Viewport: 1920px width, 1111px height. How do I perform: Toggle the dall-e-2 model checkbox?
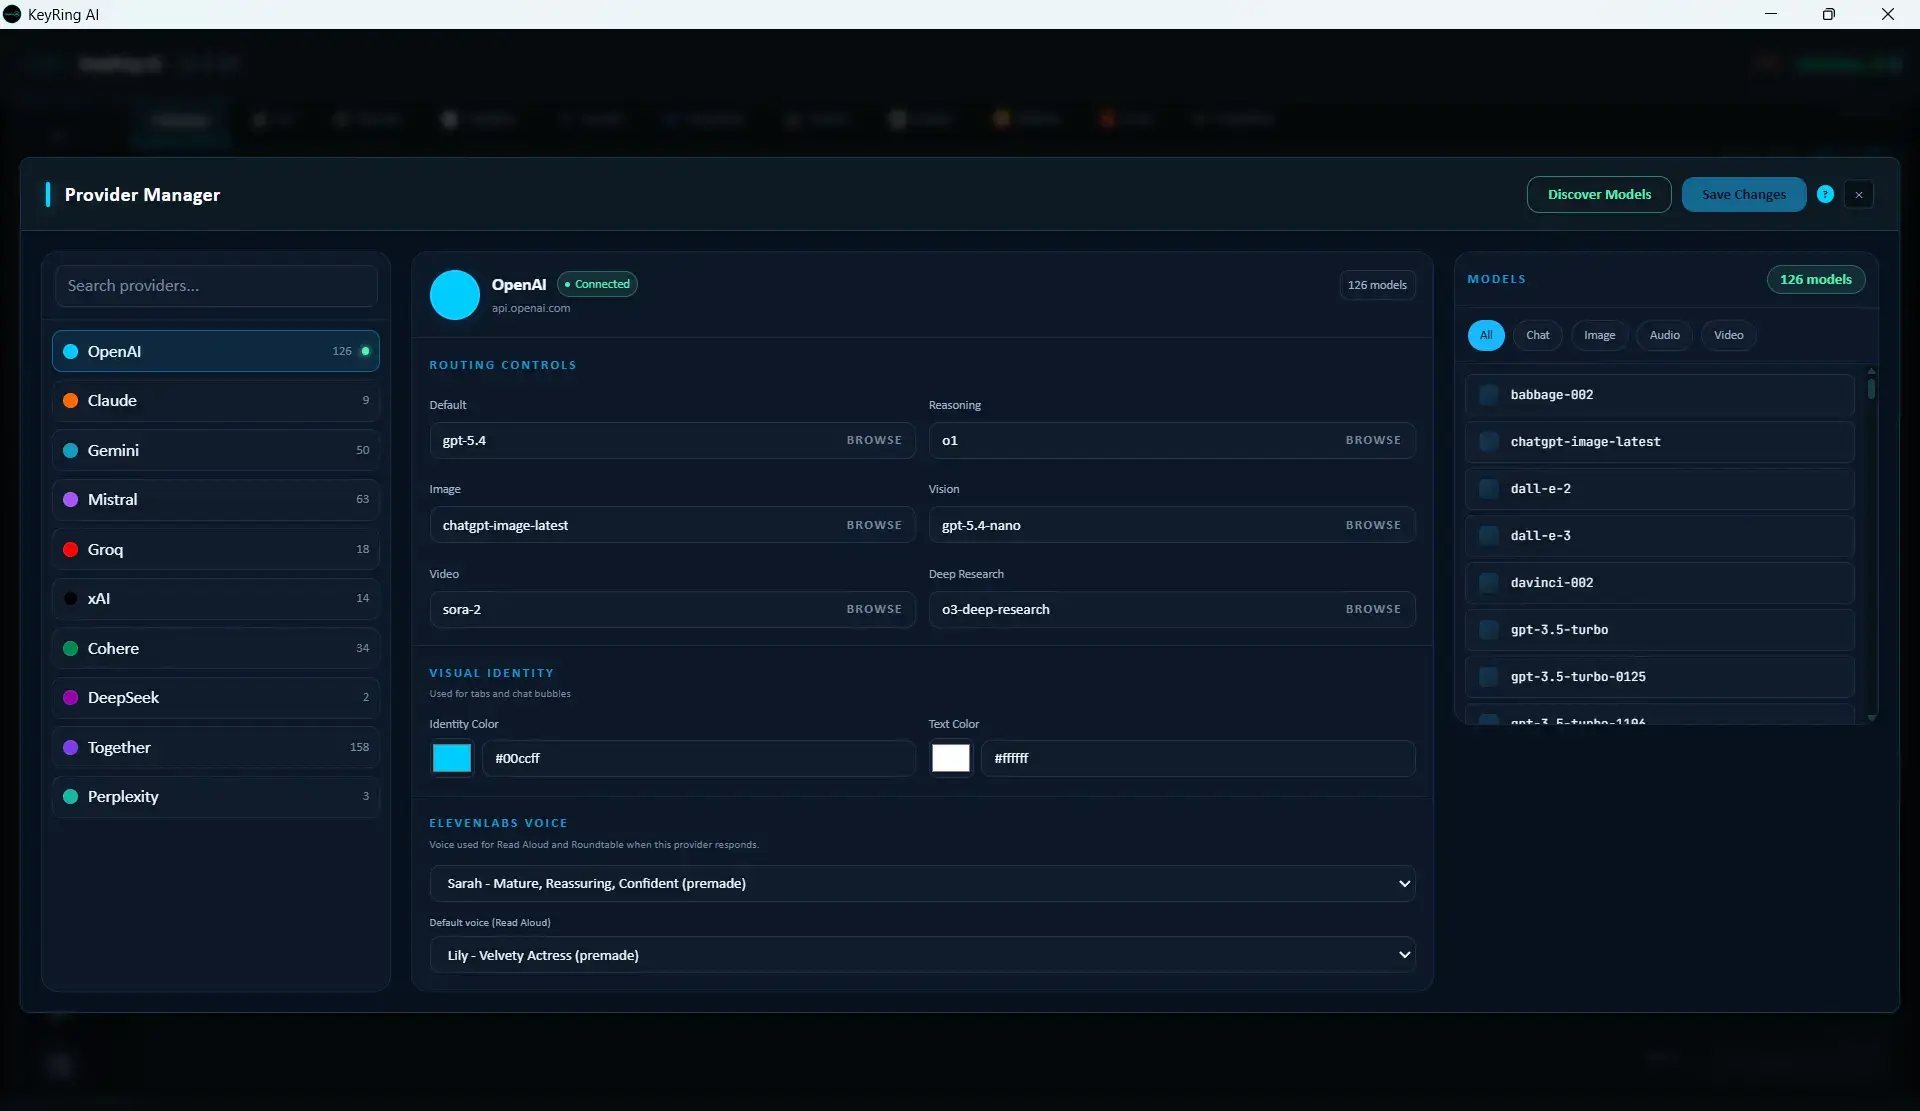(1489, 489)
